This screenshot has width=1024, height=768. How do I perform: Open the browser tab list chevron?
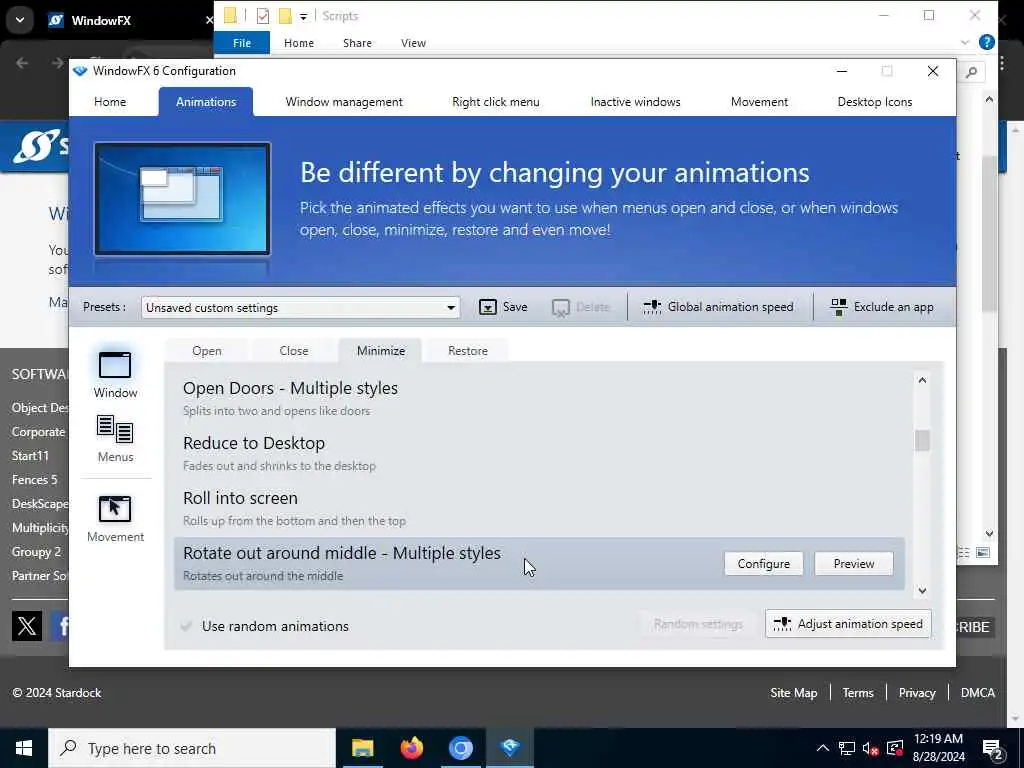(20, 20)
